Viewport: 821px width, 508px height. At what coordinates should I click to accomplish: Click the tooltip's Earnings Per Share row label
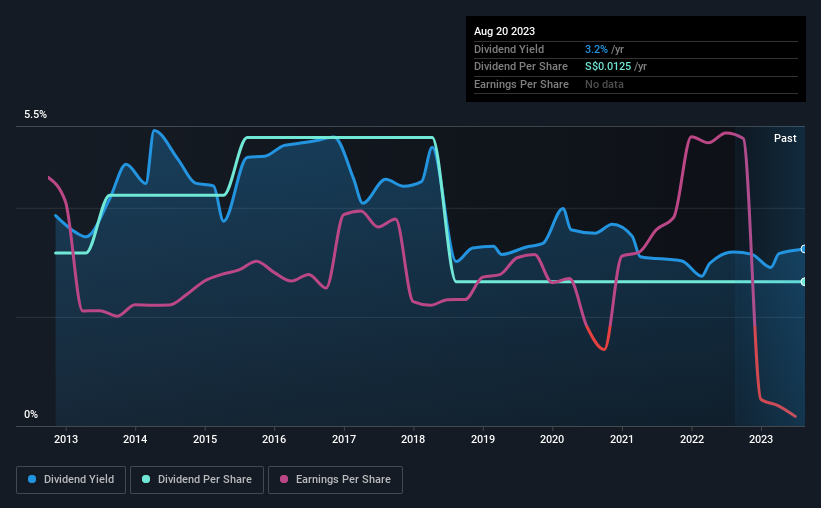pos(521,84)
